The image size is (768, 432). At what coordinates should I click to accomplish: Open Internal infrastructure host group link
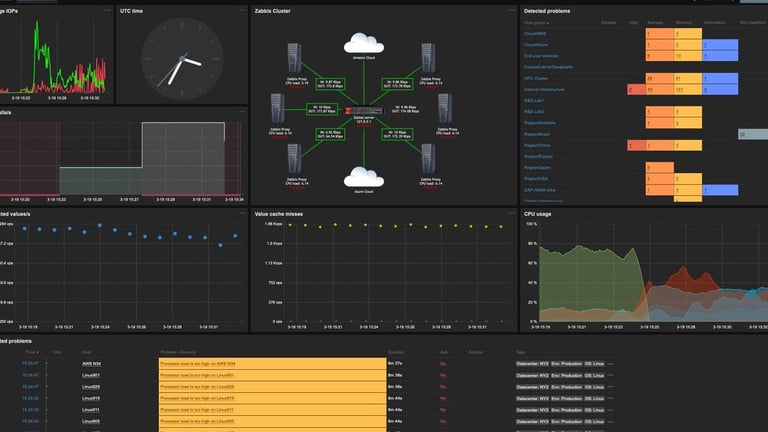544,90
